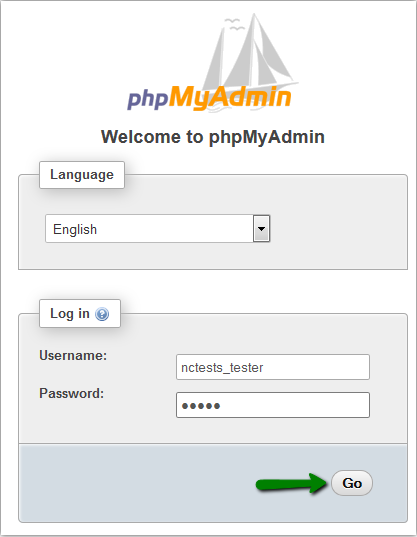Click the "Welcome to phpMyAdmin" heading

[x=213, y=137]
